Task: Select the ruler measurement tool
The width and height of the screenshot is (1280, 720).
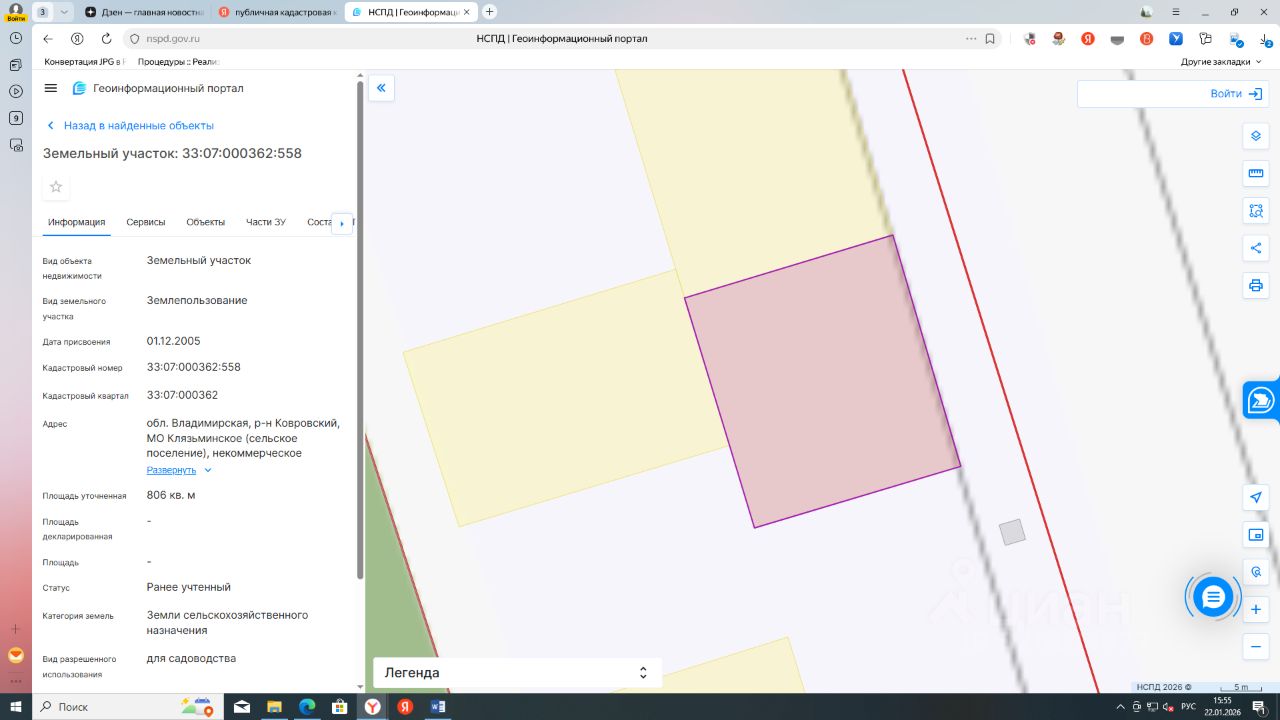Action: pos(1256,174)
